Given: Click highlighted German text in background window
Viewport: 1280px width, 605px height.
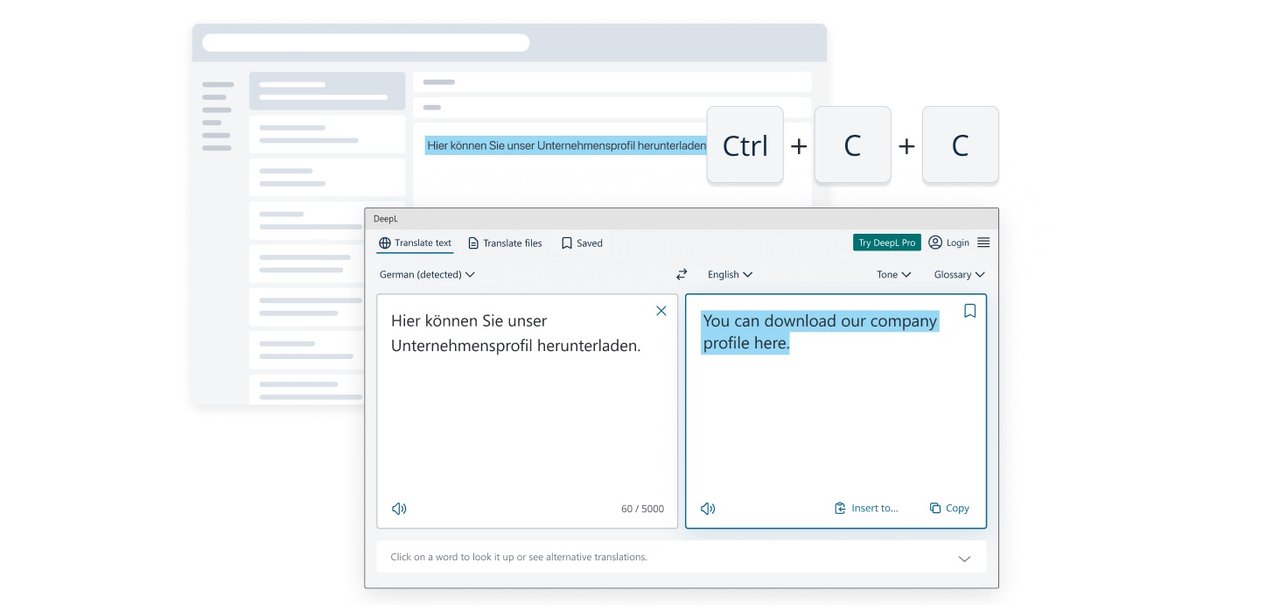Looking at the screenshot, I should [x=566, y=146].
